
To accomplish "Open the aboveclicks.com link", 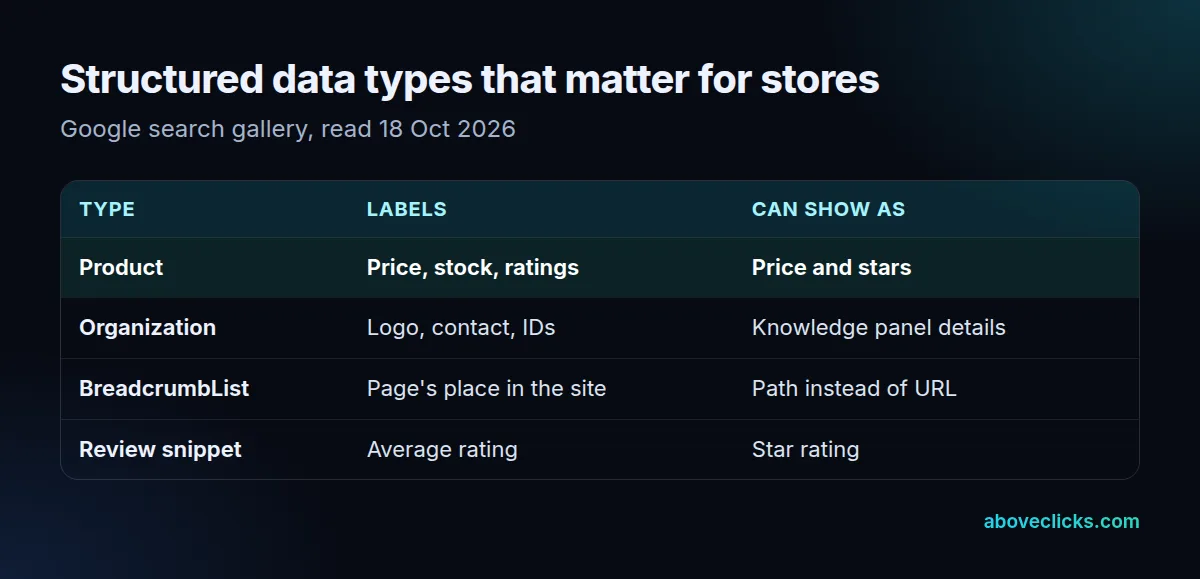I will click(x=1061, y=521).
